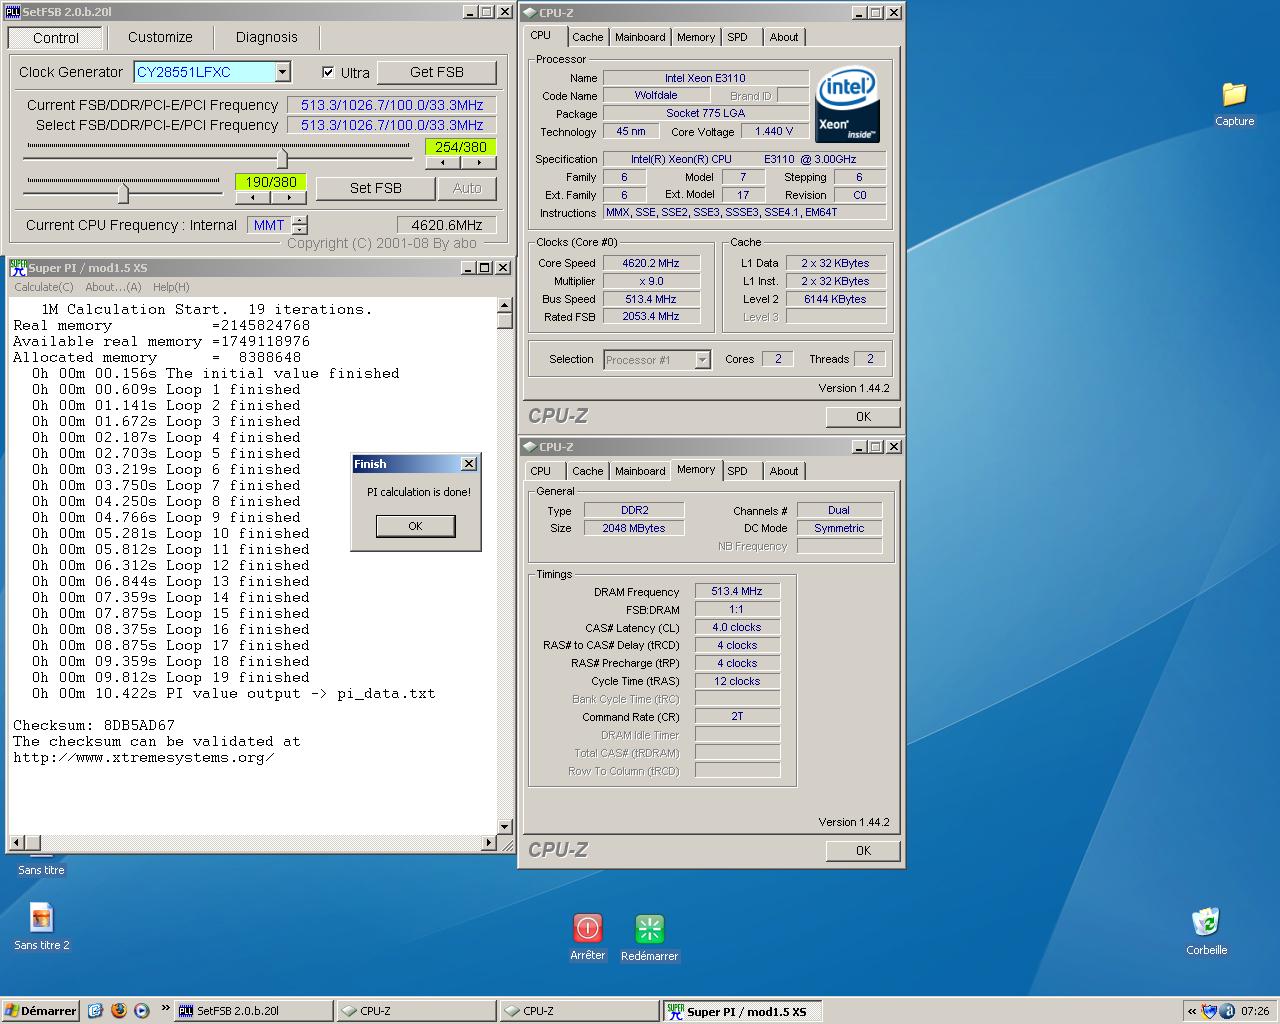Click the Redémarrer restart desktop icon
Screen dimensions: 1280x1024
click(x=649, y=937)
